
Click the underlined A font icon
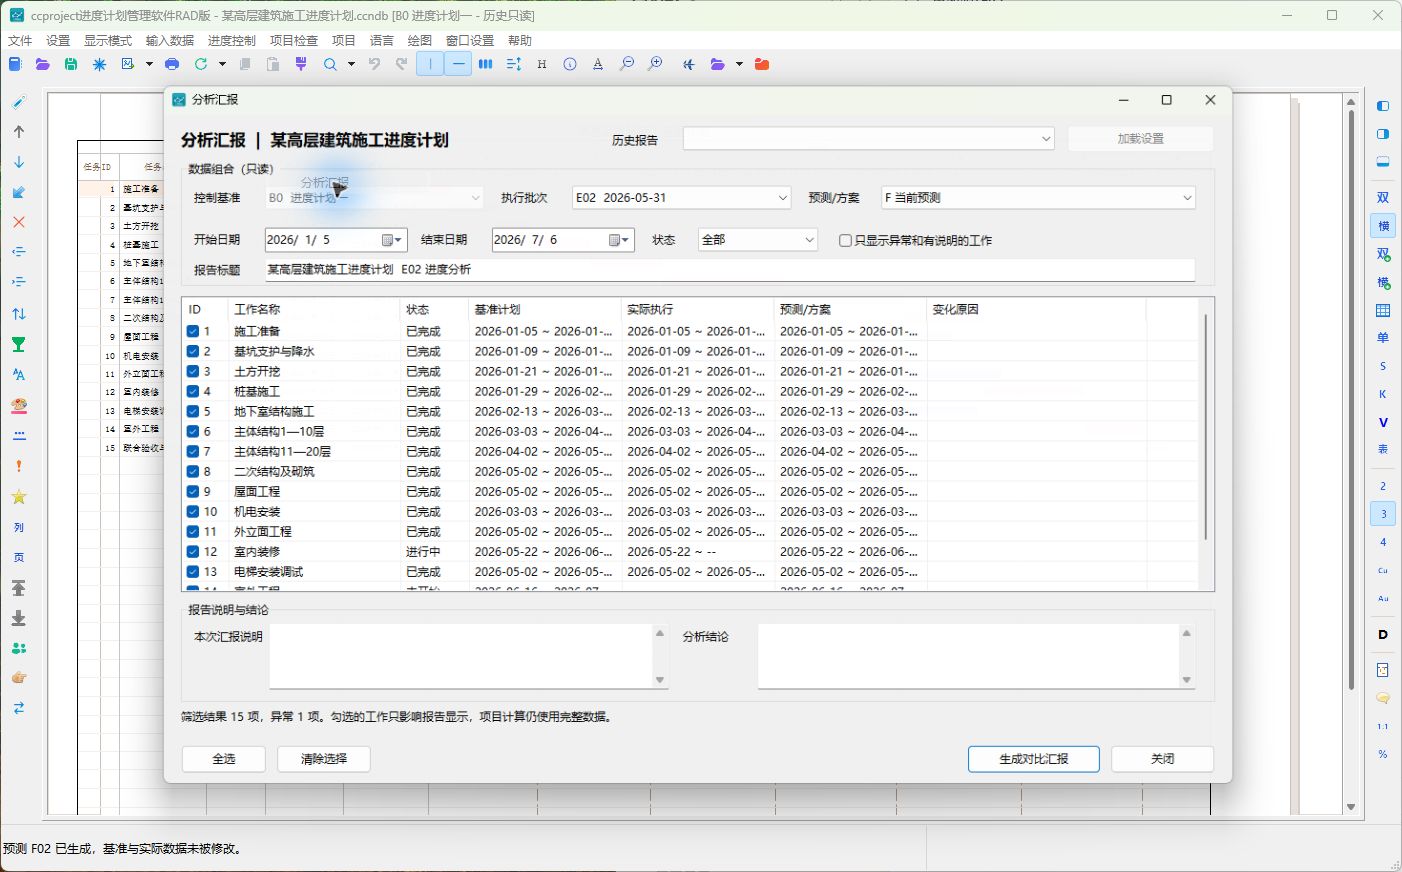click(598, 64)
